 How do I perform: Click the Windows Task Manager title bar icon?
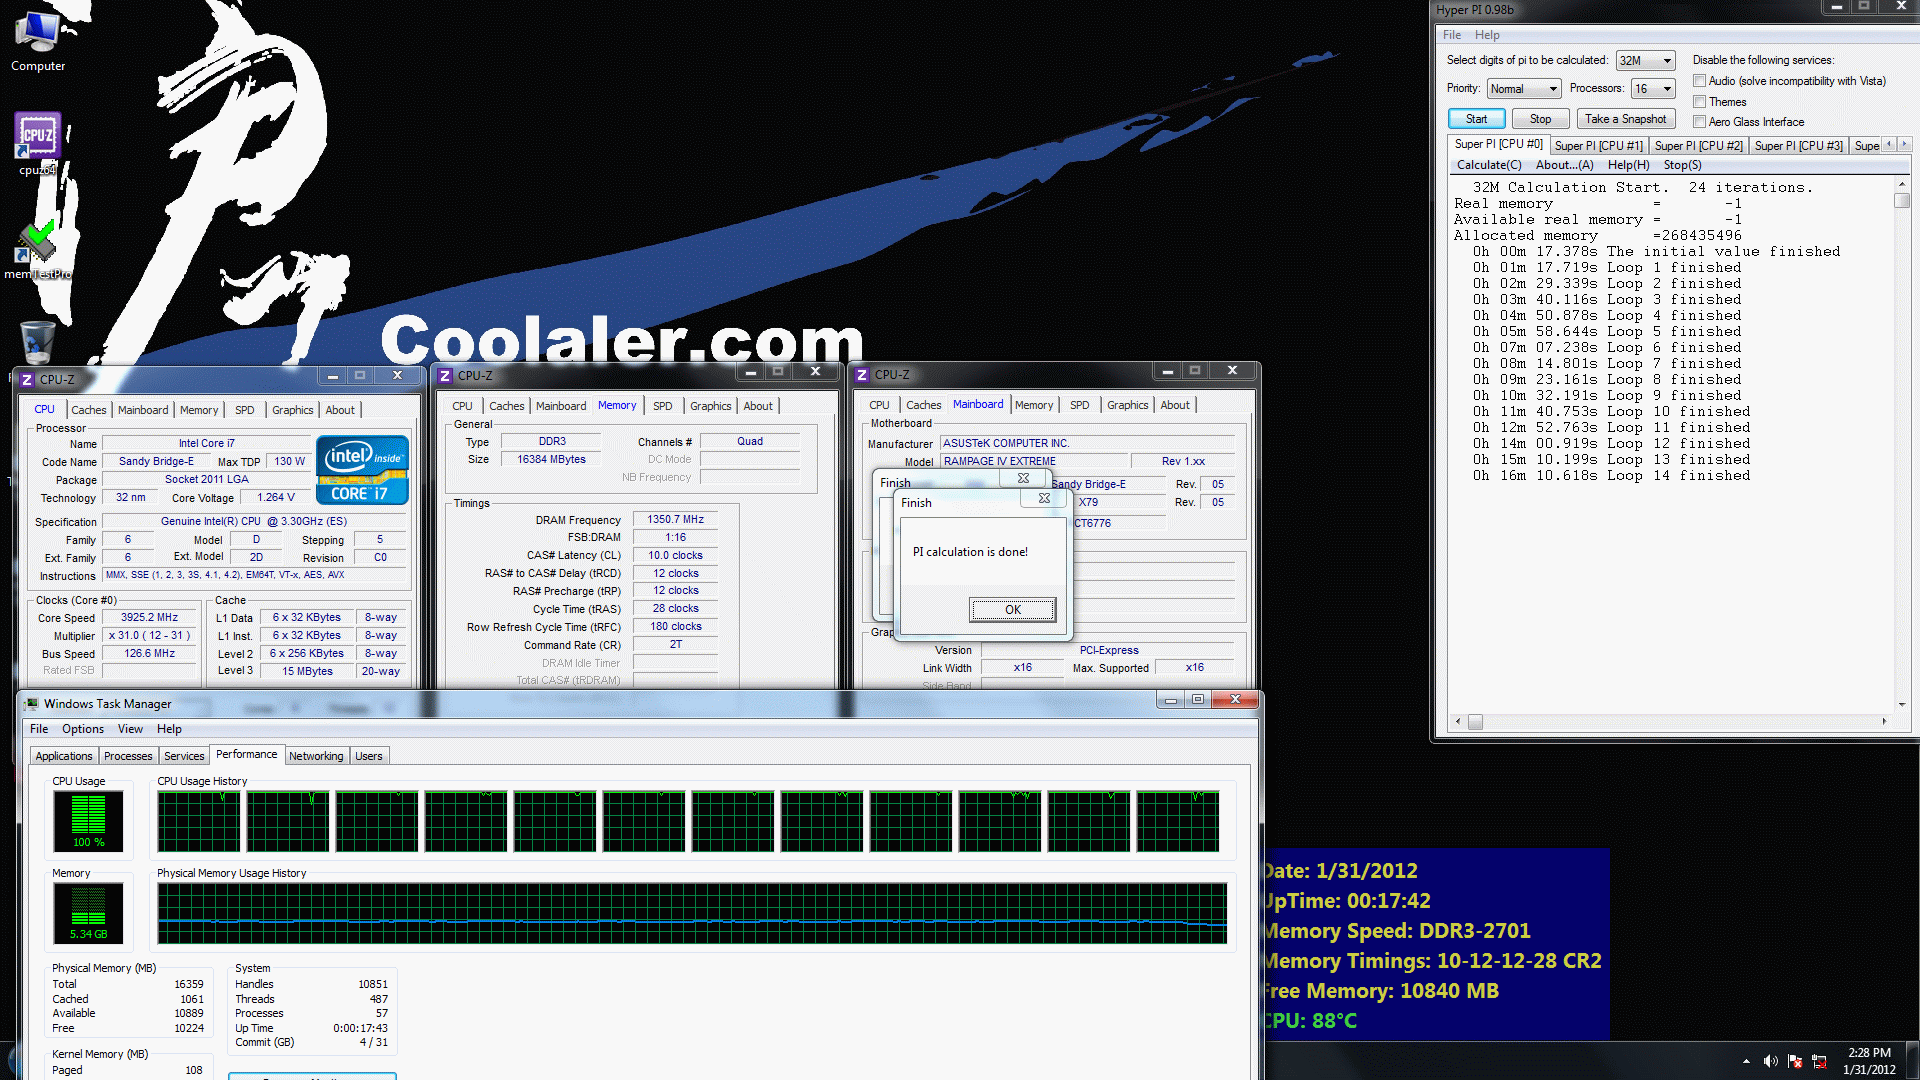pos(32,704)
